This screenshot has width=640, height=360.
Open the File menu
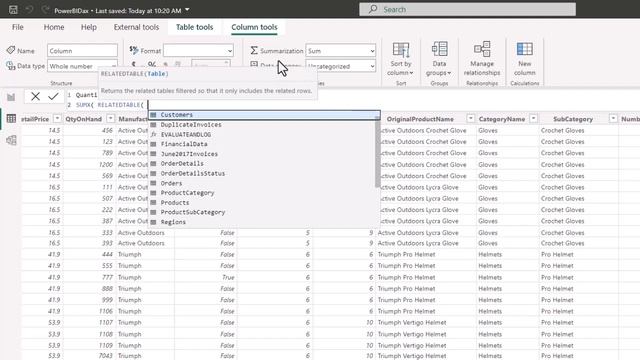[x=18, y=27]
